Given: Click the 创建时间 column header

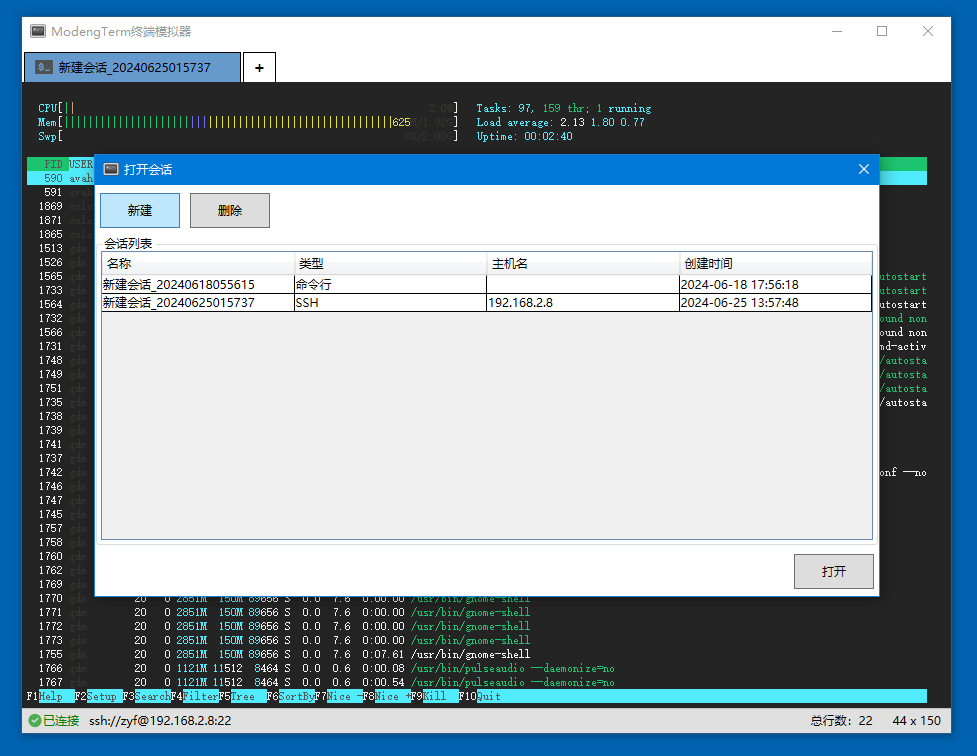Looking at the screenshot, I should pyautogui.click(x=775, y=264).
